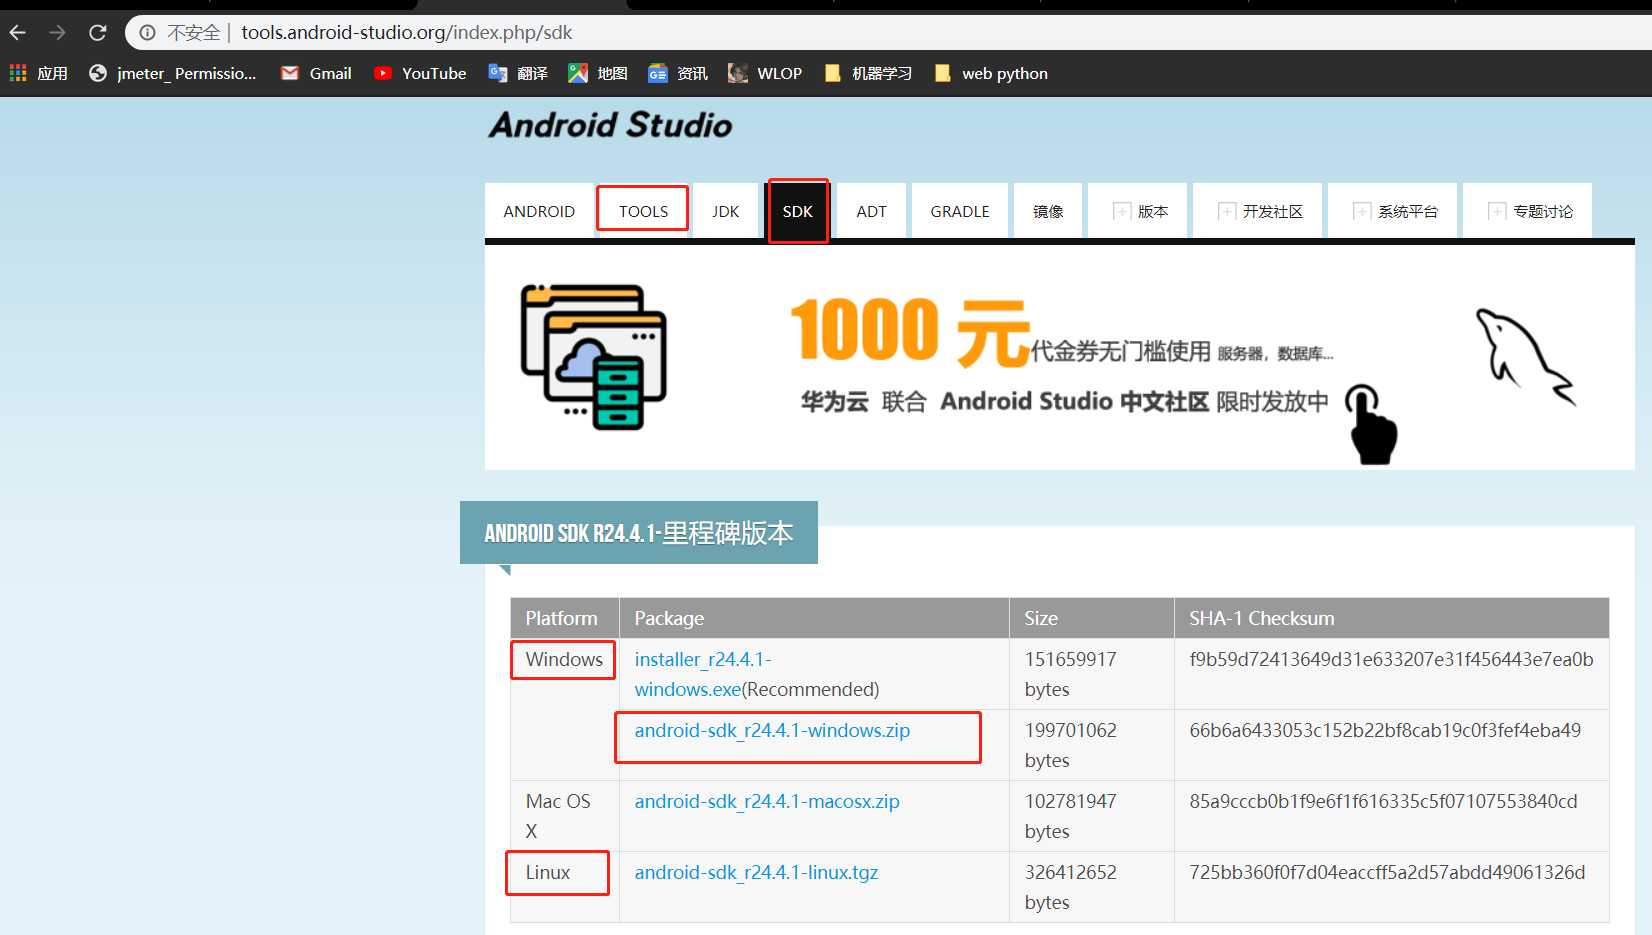The image size is (1652, 935).
Task: Open the 应用 apps grid icon
Action: (18, 73)
